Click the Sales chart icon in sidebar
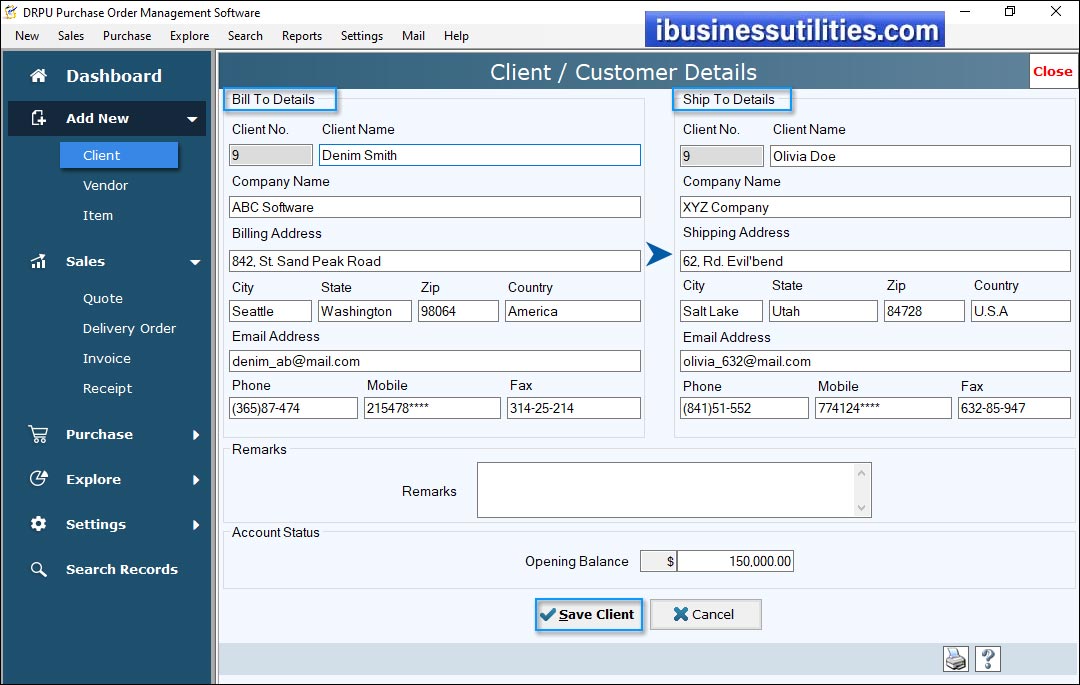Screen dimensions: 1080x685 point(38,262)
